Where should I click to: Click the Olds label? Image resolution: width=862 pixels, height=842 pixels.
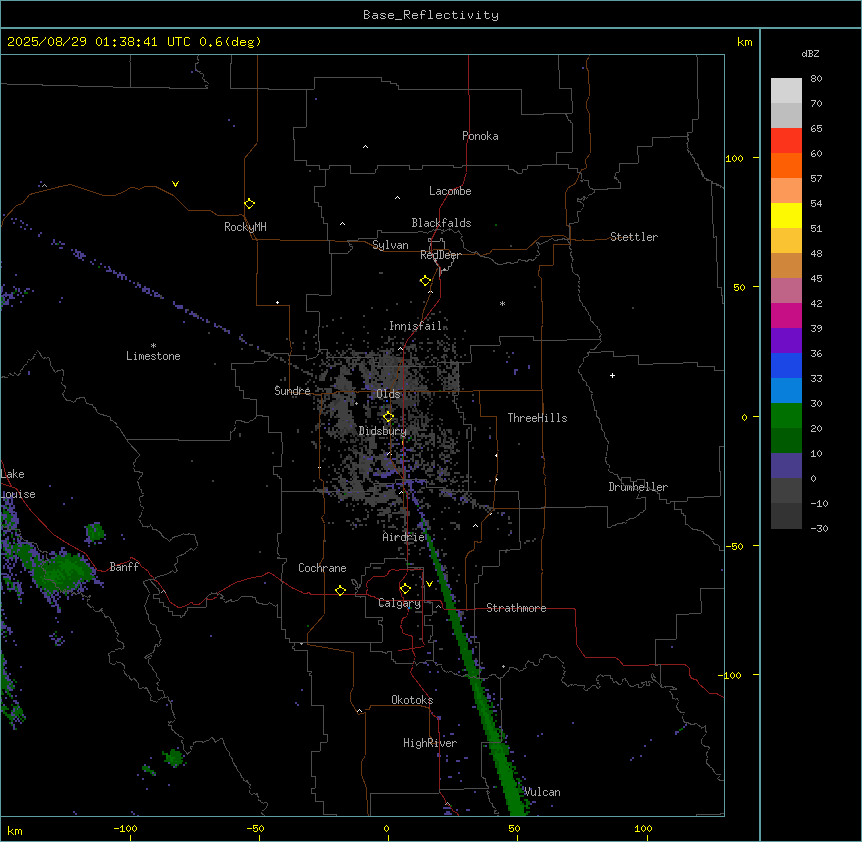pyautogui.click(x=388, y=394)
